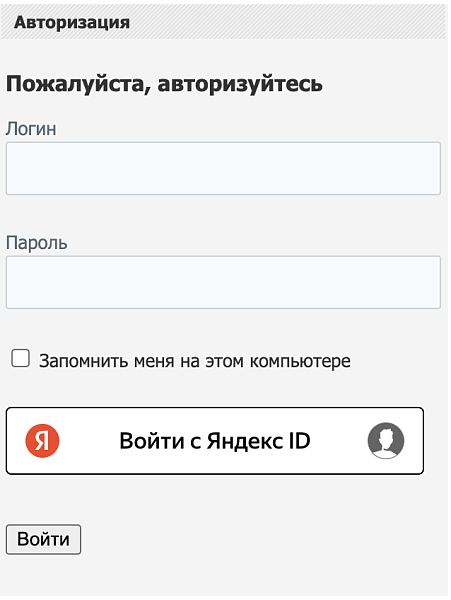Focus the Пароль input field
This screenshot has height=600, width=451.
click(223, 282)
